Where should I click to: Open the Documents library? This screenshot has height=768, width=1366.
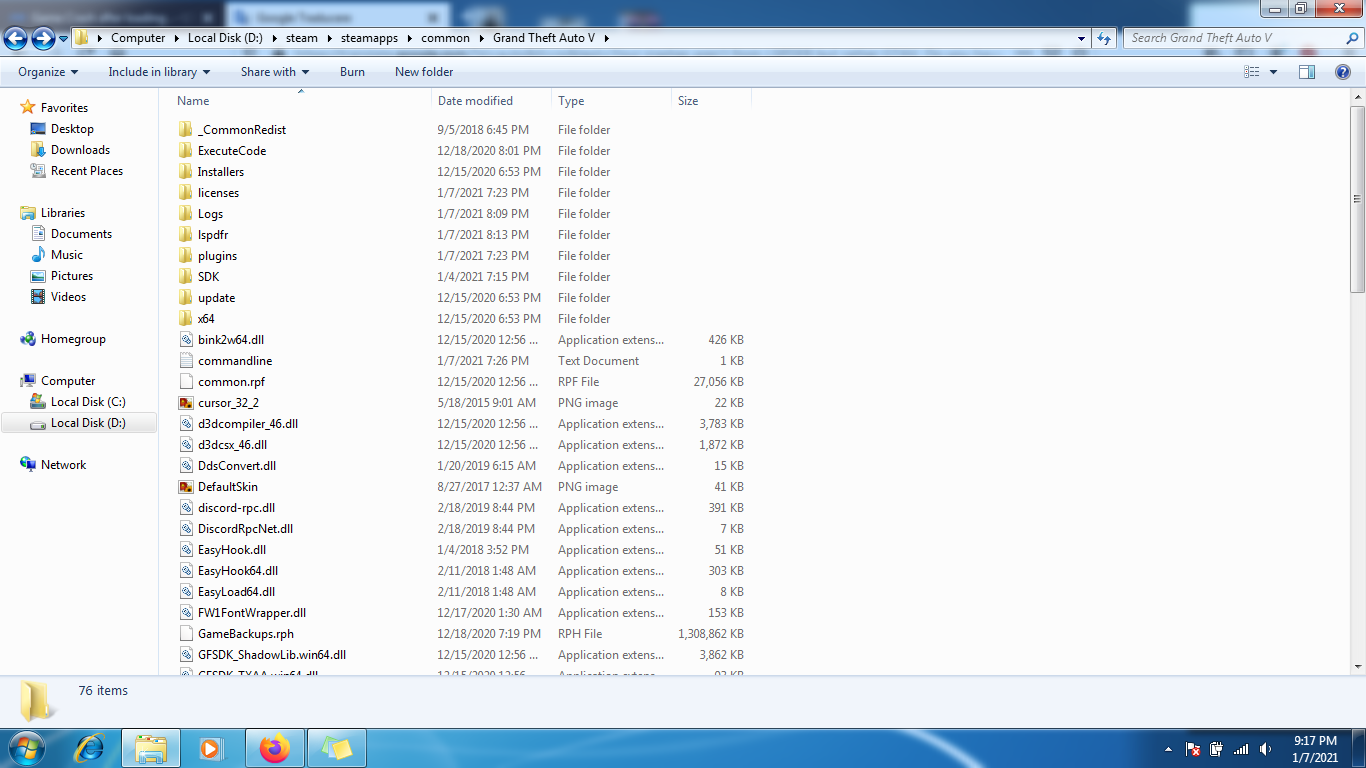[81, 234]
